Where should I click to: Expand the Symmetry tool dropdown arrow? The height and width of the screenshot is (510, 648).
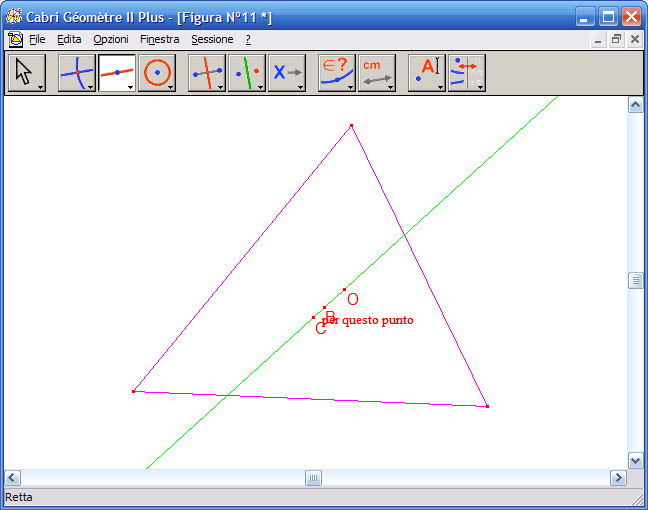coord(260,87)
